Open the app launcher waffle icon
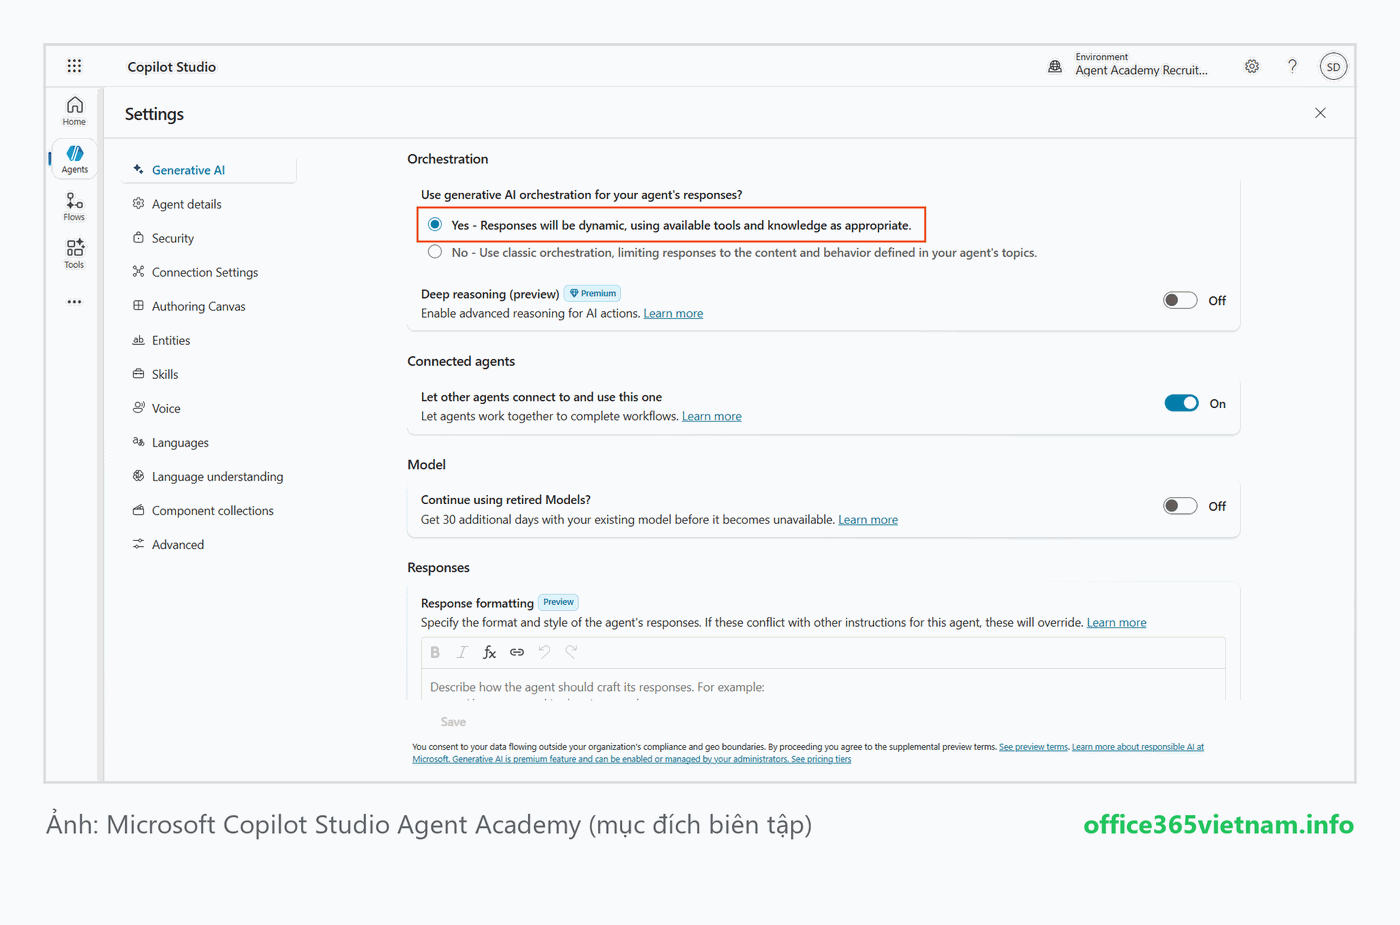Viewport: 1400px width, 925px height. (74, 66)
